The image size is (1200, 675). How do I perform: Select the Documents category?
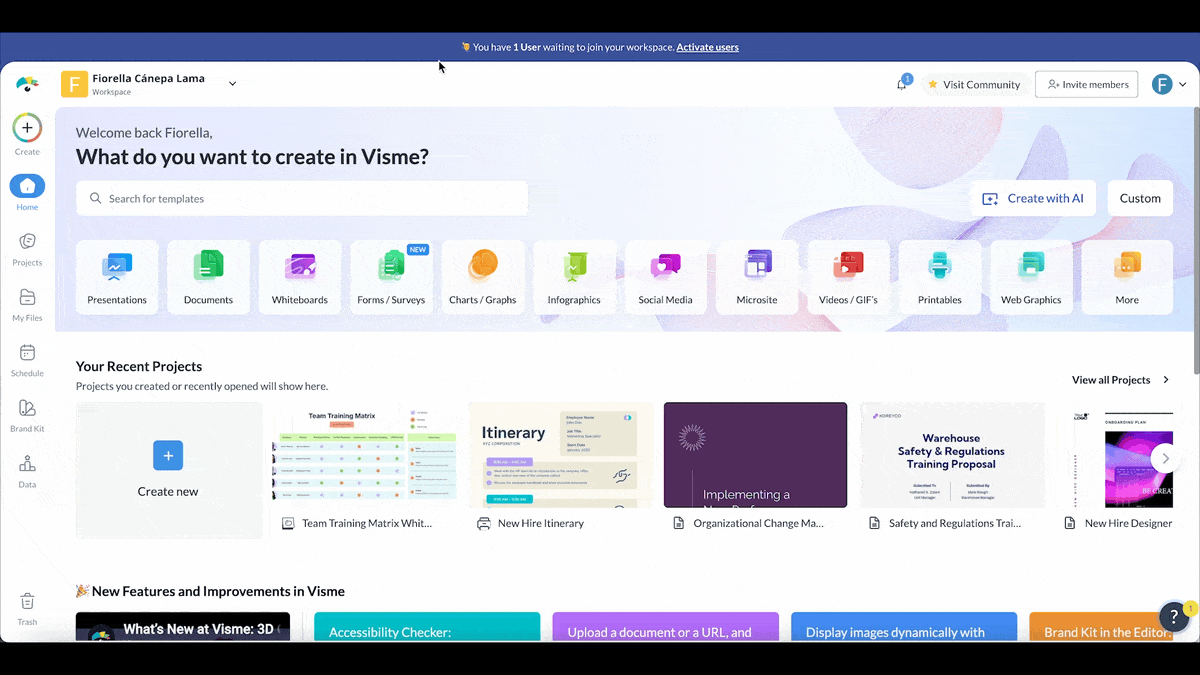(x=208, y=277)
